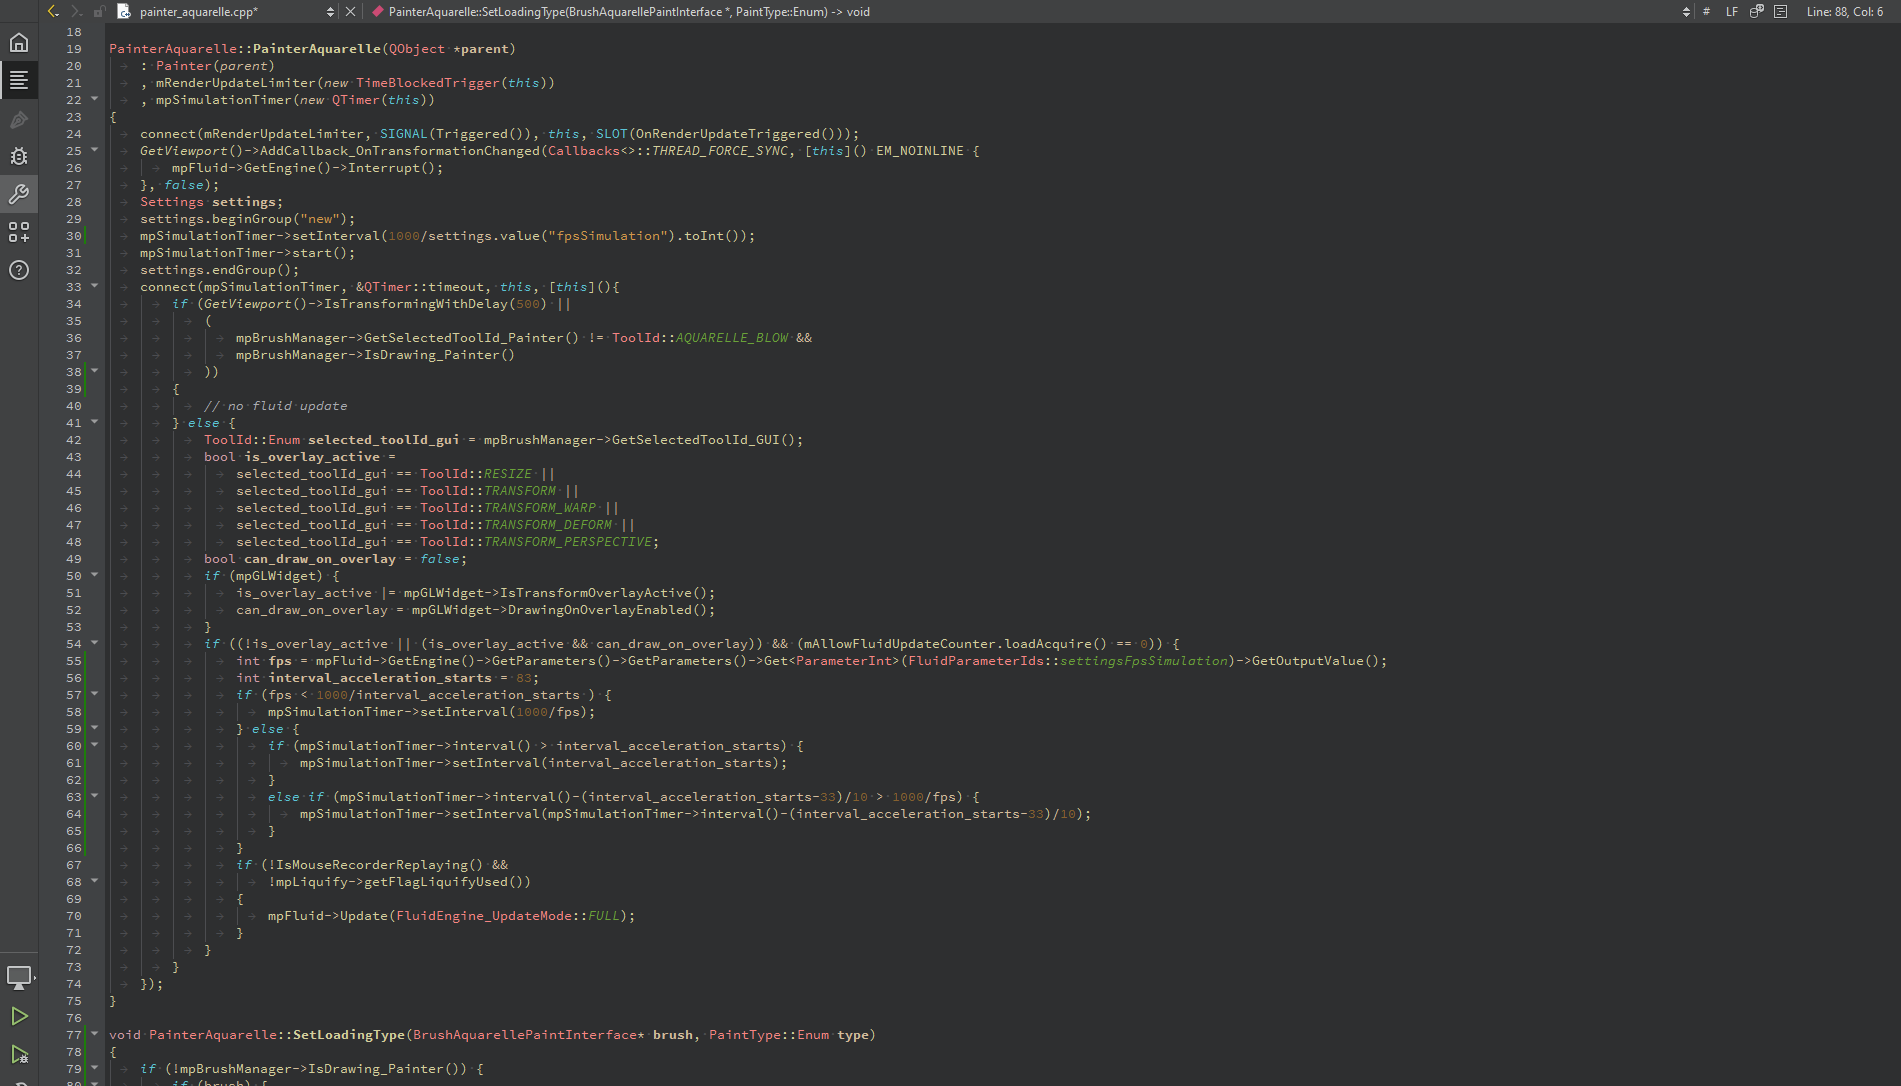Click the preprocessor directives hash button
Viewport: 1901px width, 1086px height.
coord(1706,12)
